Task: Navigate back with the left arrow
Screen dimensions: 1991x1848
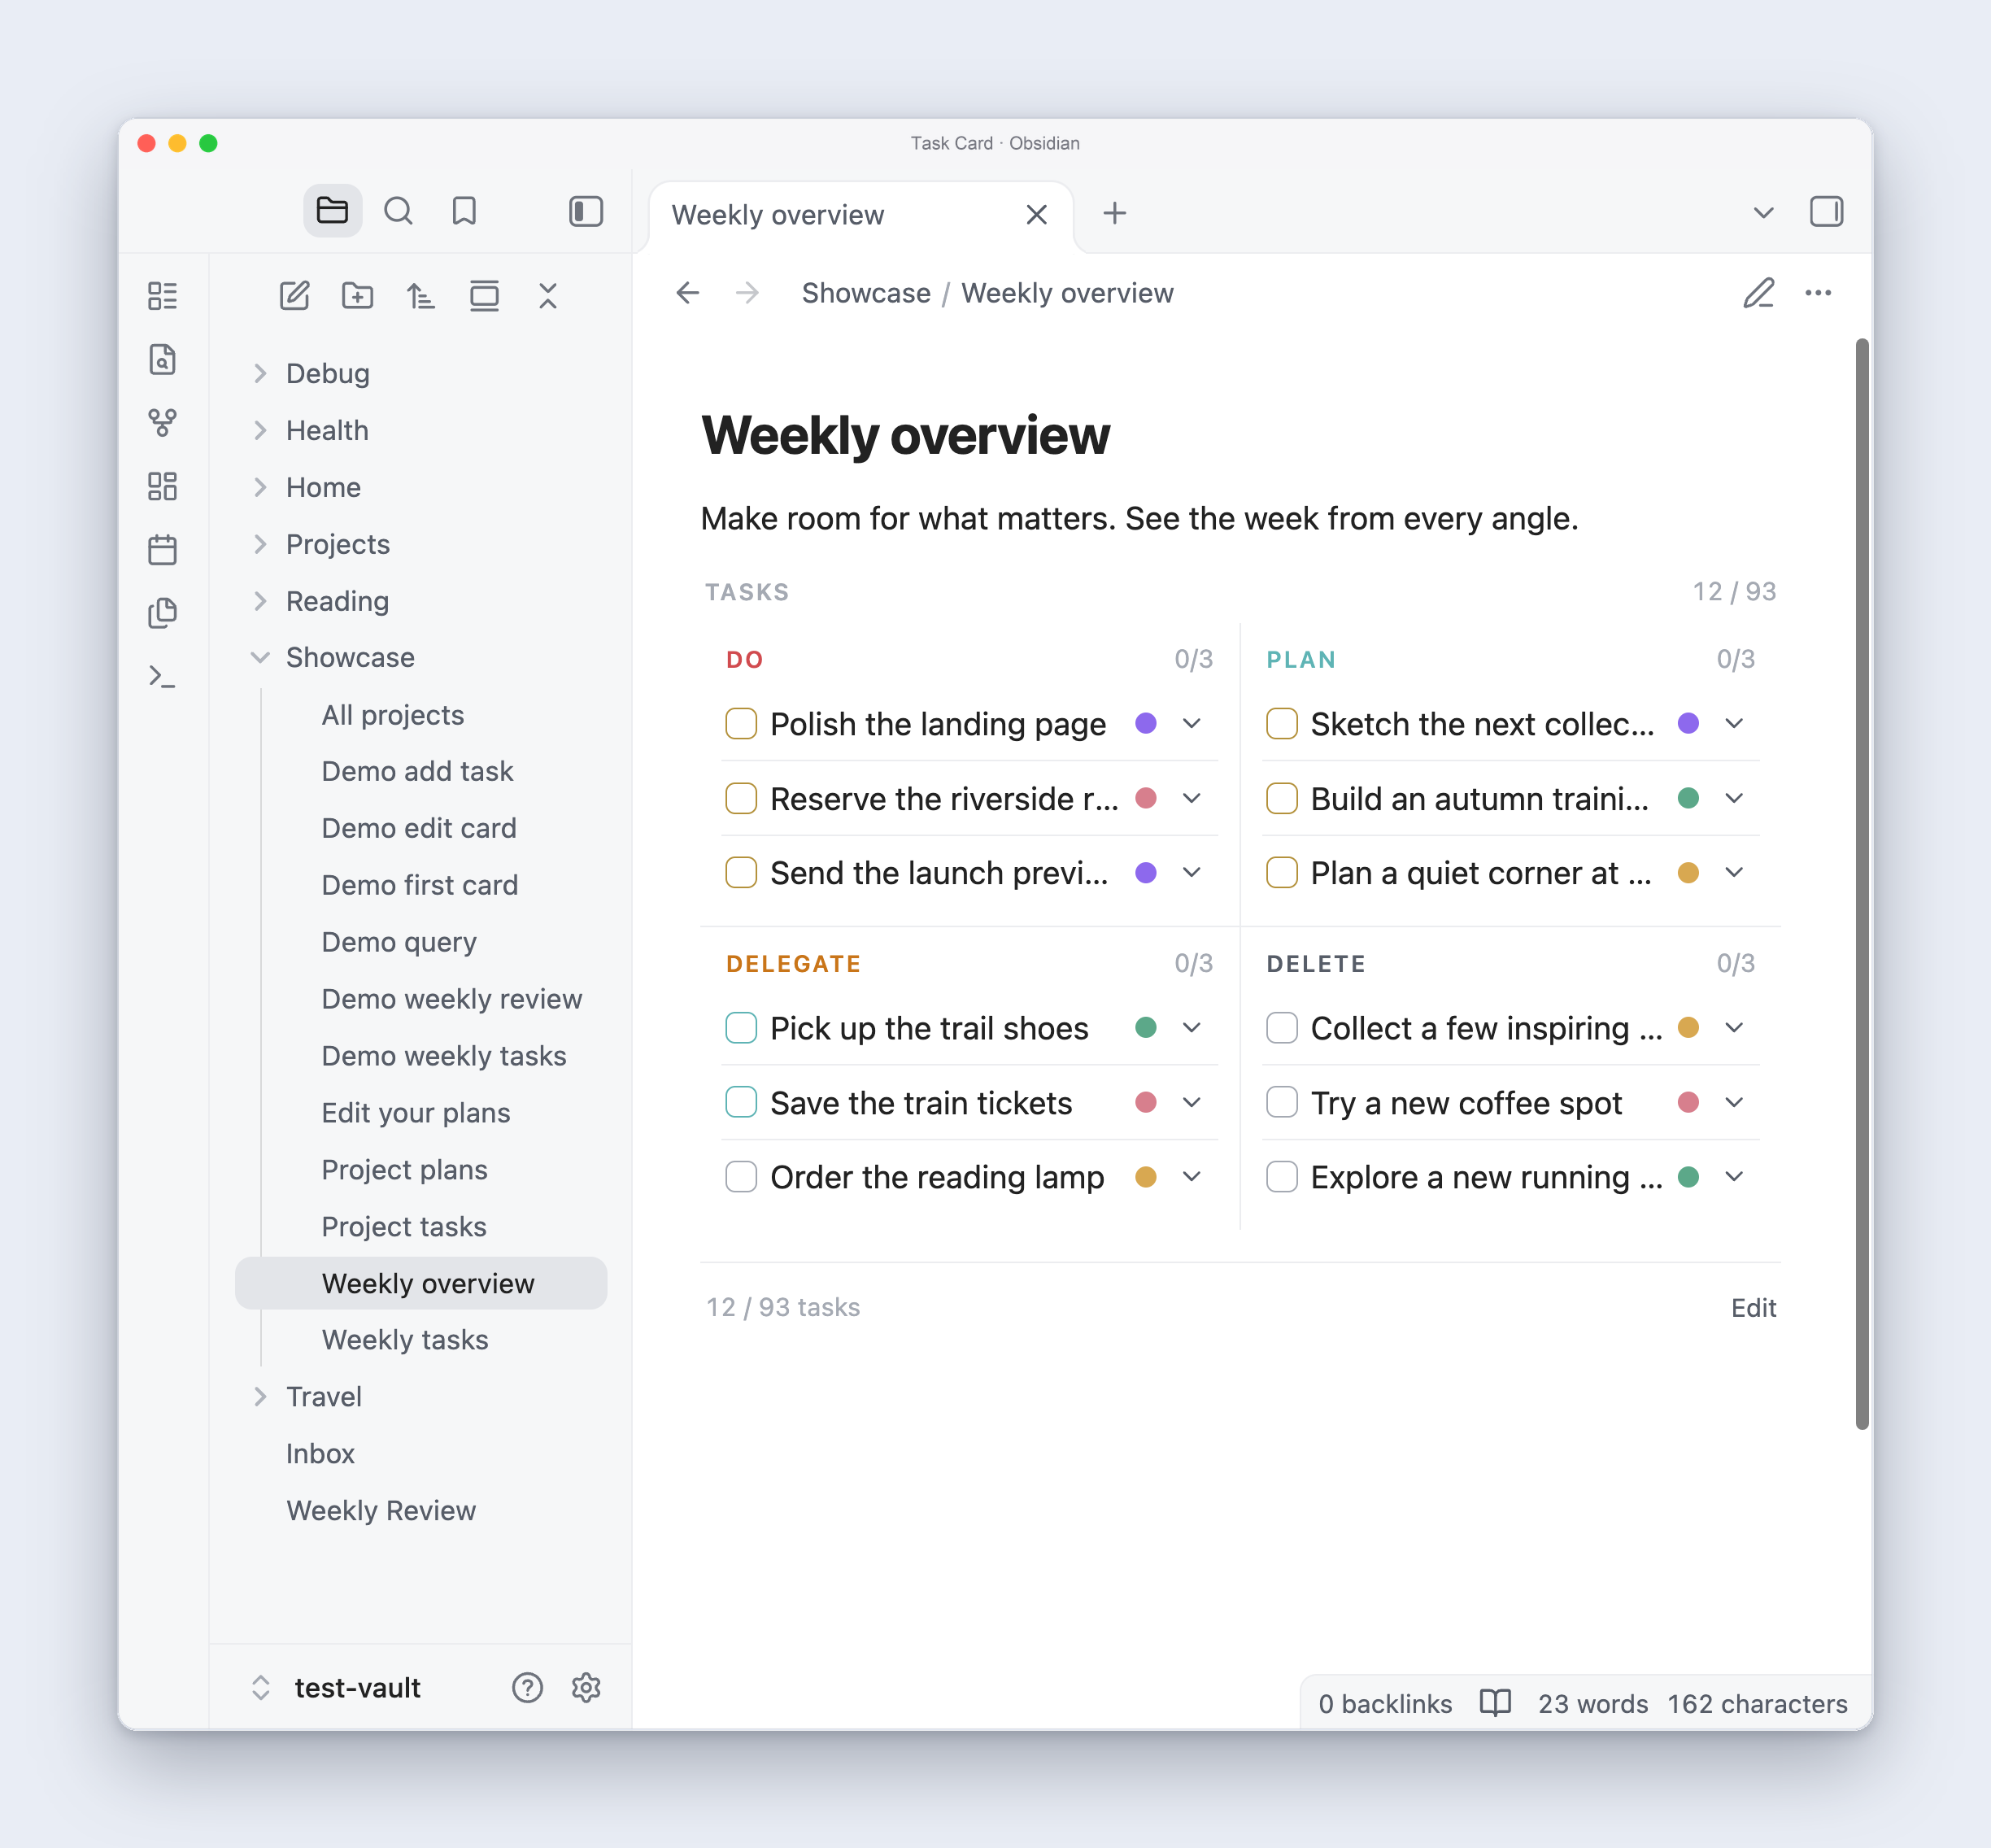Action: (x=688, y=293)
